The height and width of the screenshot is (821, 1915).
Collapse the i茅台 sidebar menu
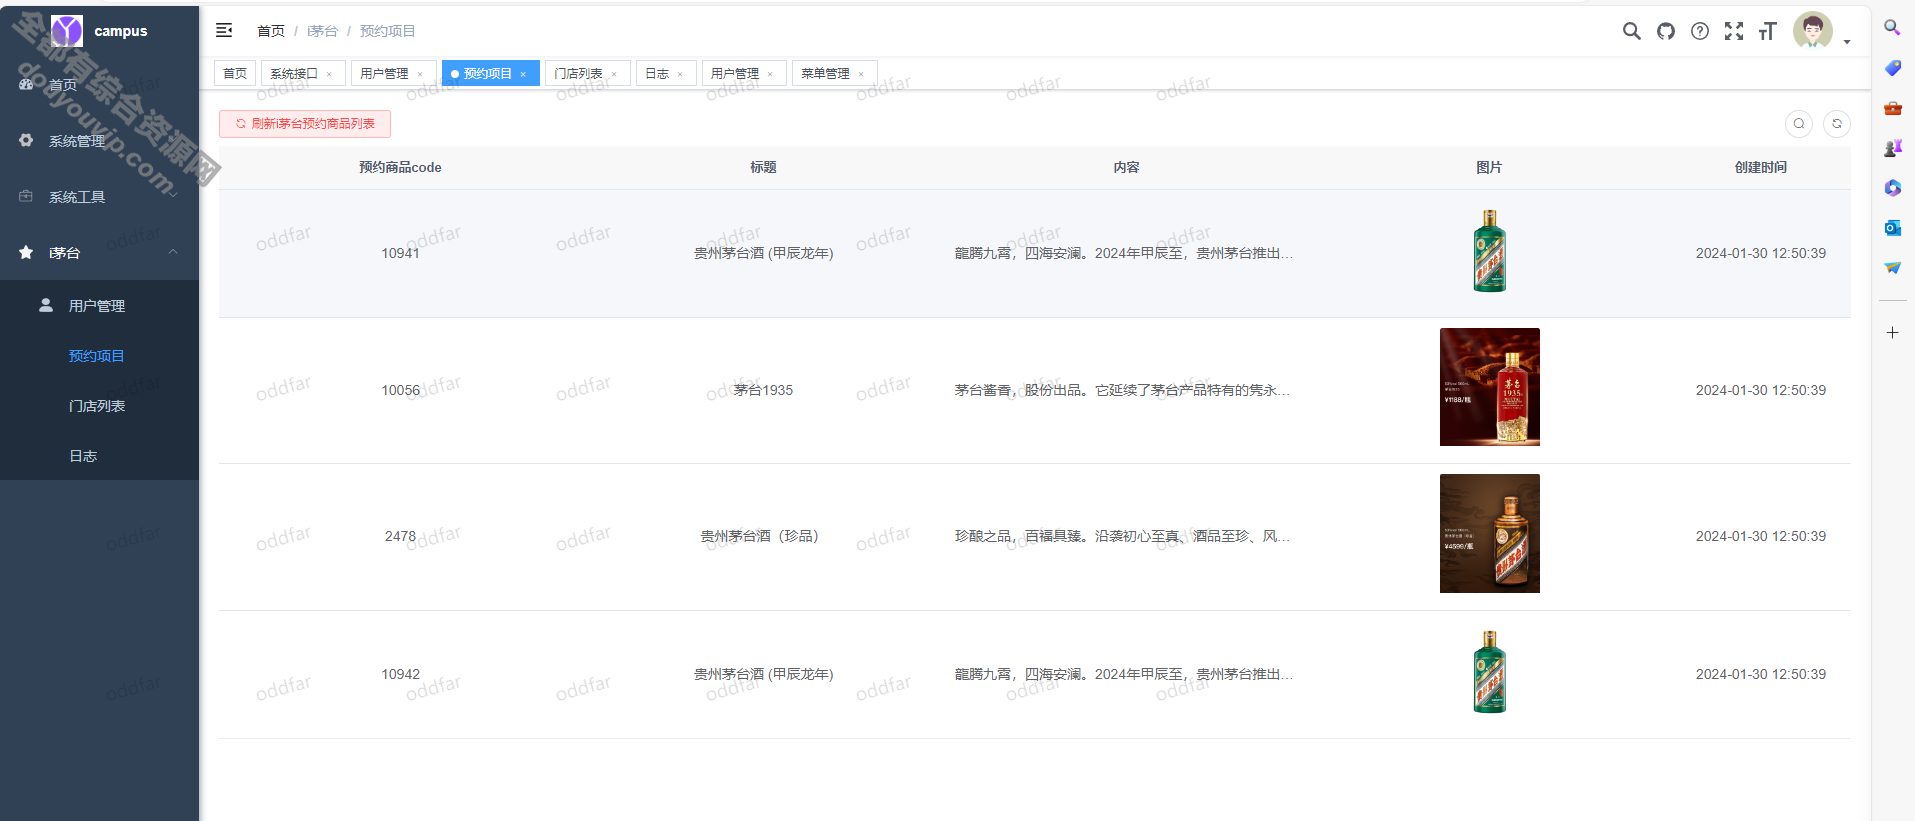pyautogui.click(x=99, y=253)
